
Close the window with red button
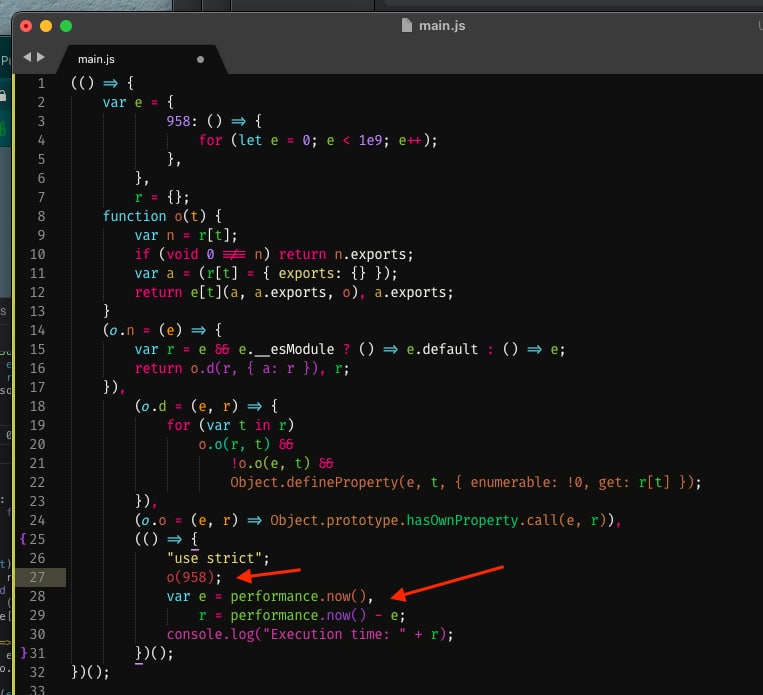click(26, 25)
